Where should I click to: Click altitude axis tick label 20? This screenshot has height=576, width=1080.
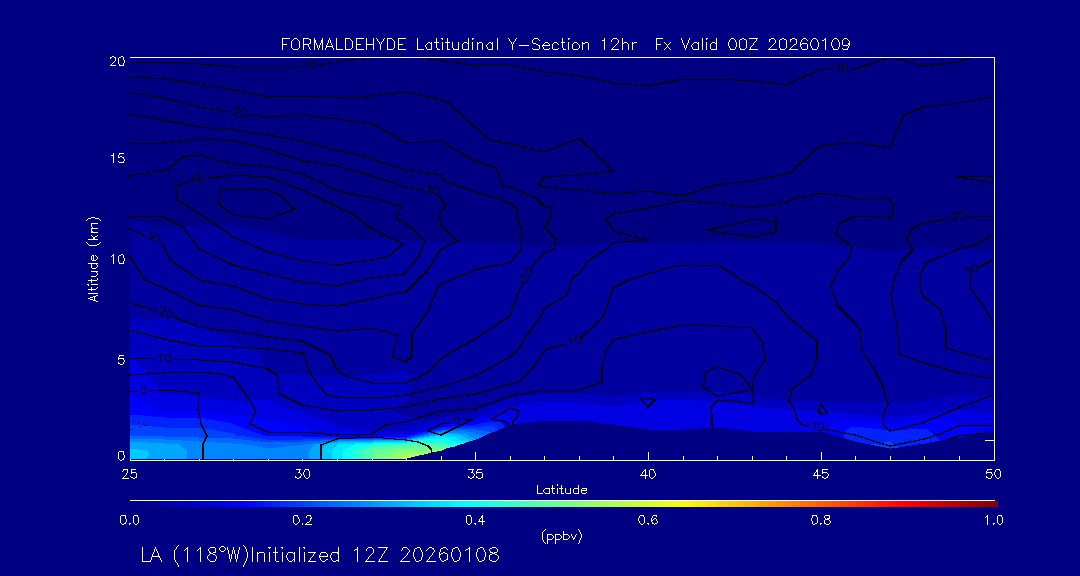point(116,61)
